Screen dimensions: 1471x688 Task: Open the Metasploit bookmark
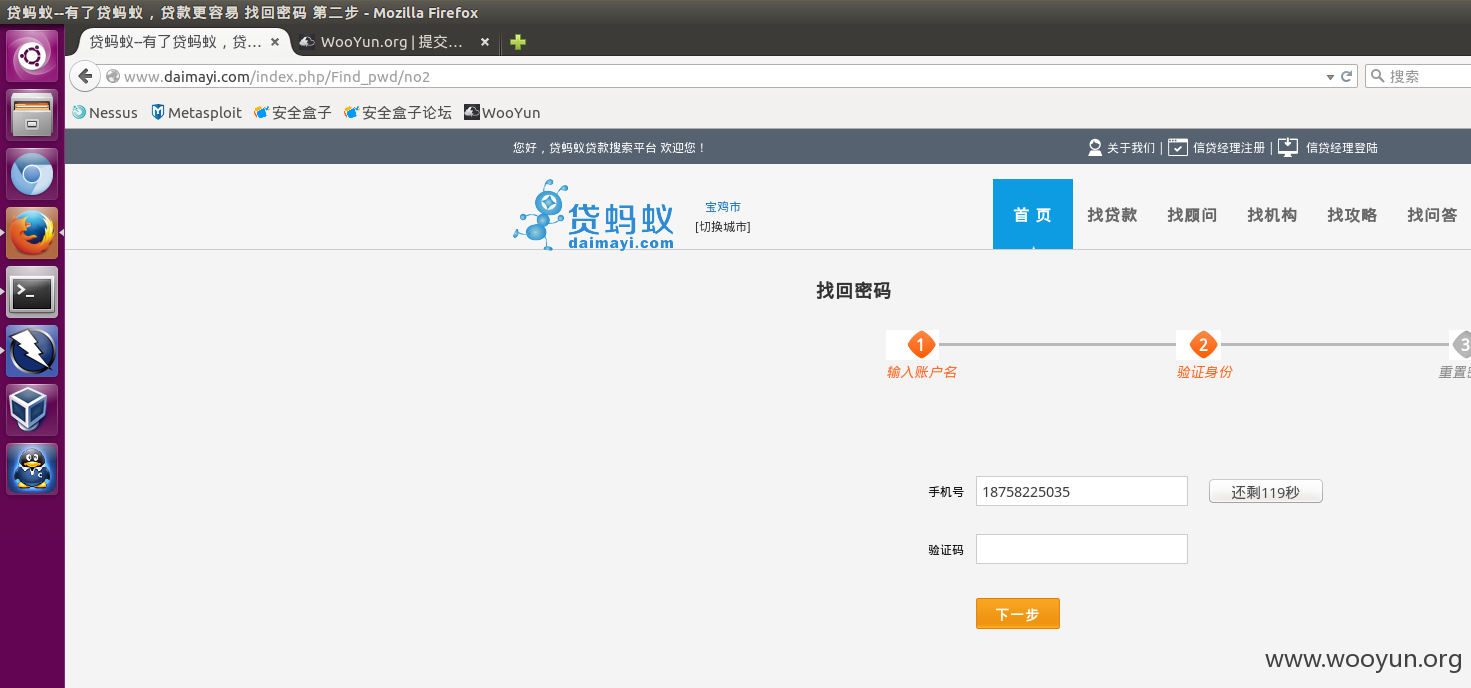(x=196, y=113)
